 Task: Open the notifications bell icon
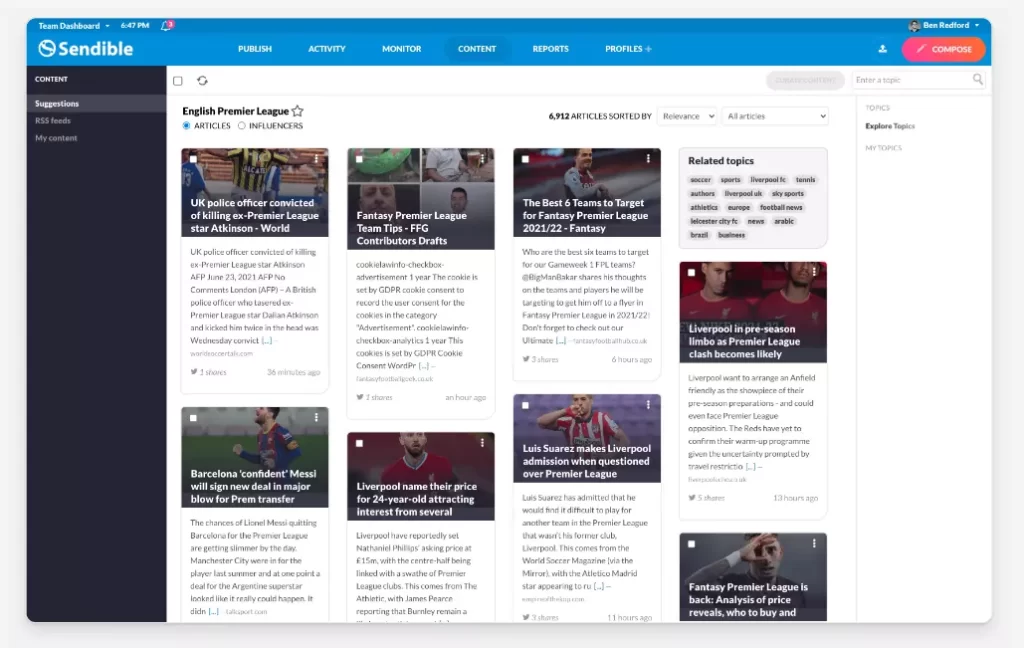(167, 25)
